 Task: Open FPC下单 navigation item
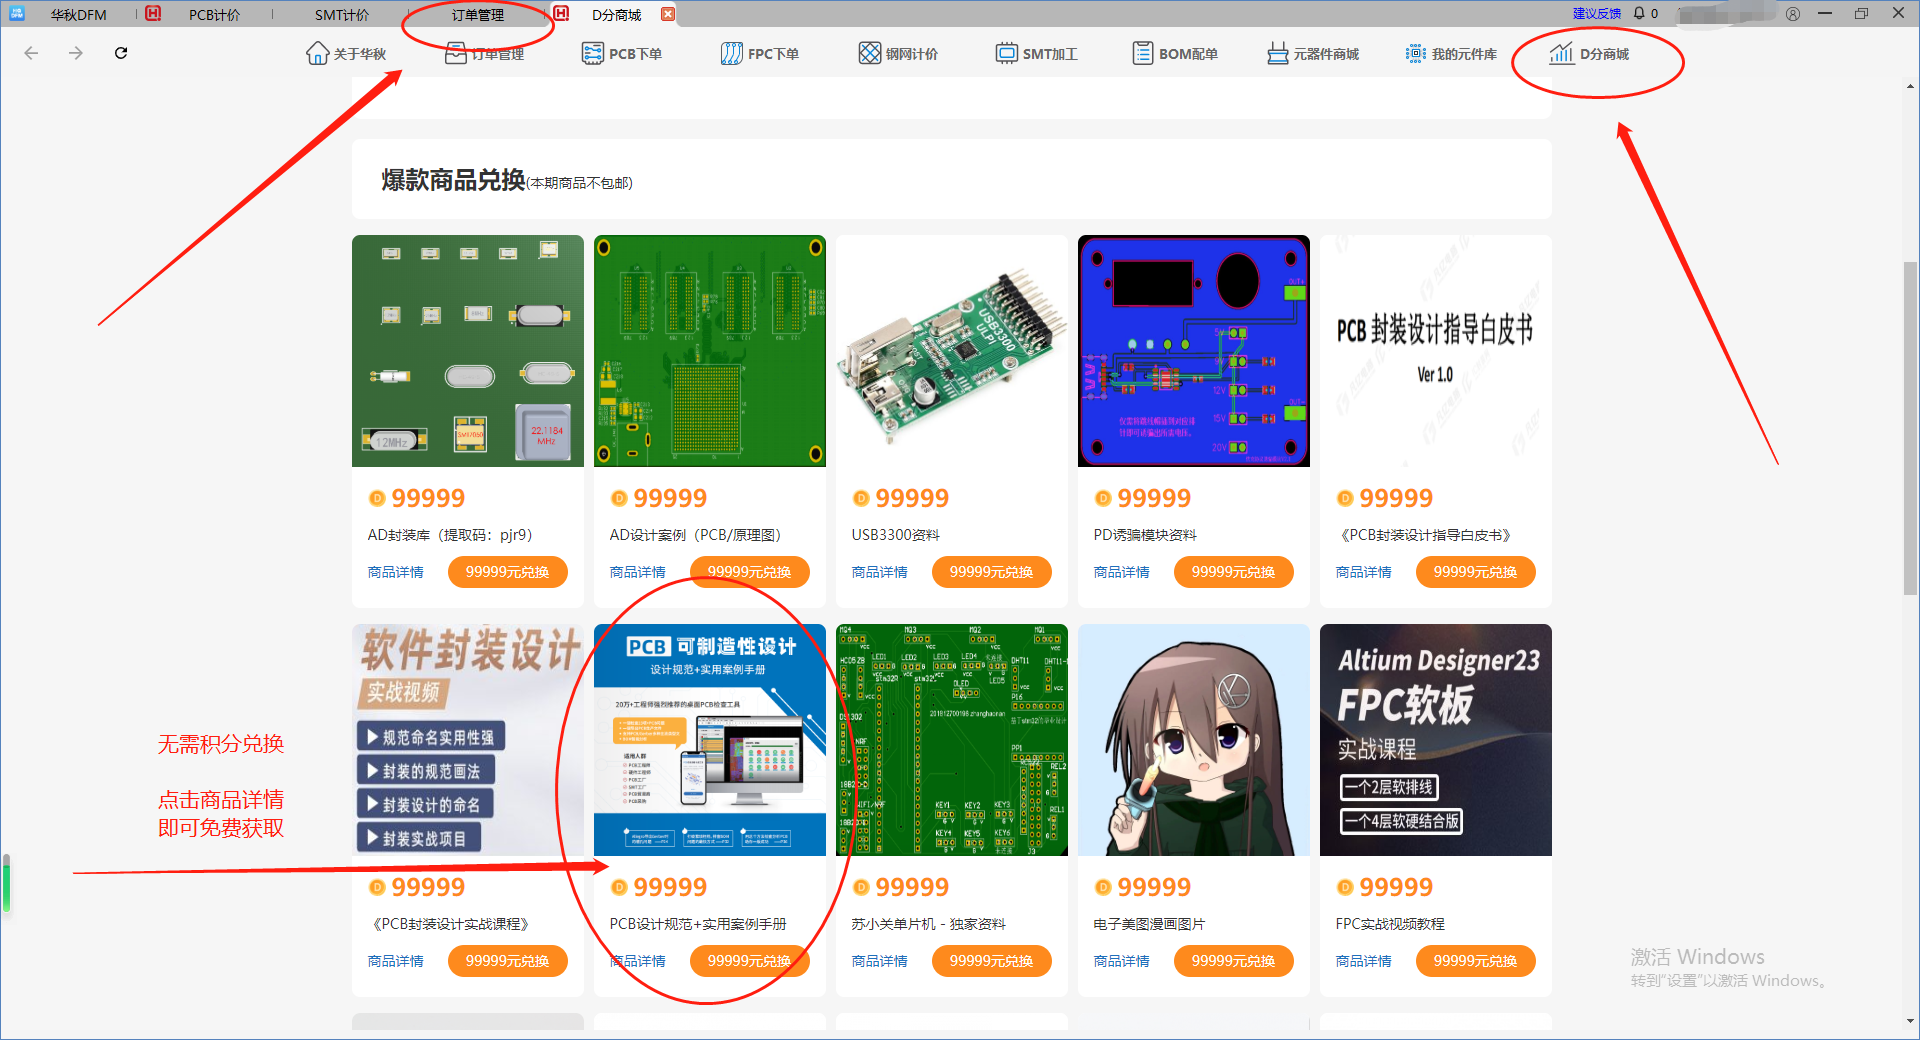[760, 53]
